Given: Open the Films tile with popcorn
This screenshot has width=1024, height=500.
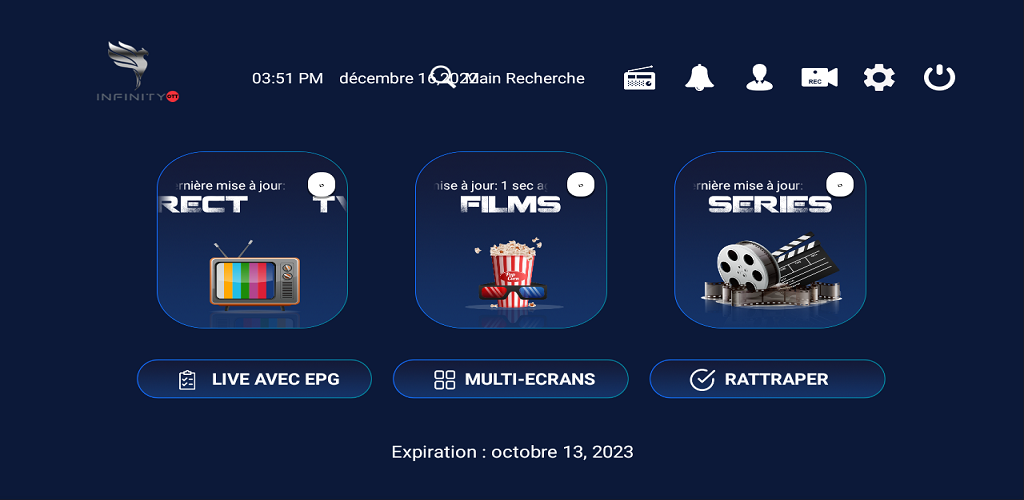Looking at the screenshot, I should point(511,240).
